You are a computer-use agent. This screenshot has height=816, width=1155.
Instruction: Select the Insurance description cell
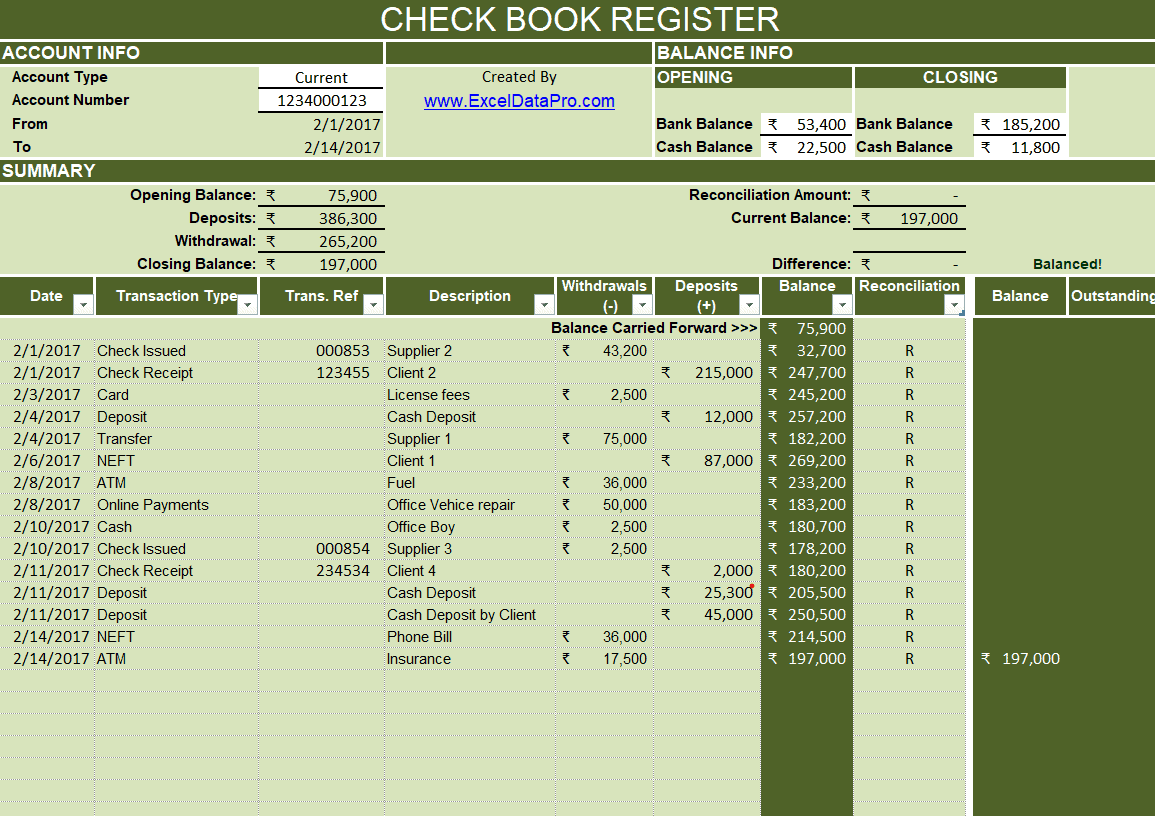tap(469, 659)
